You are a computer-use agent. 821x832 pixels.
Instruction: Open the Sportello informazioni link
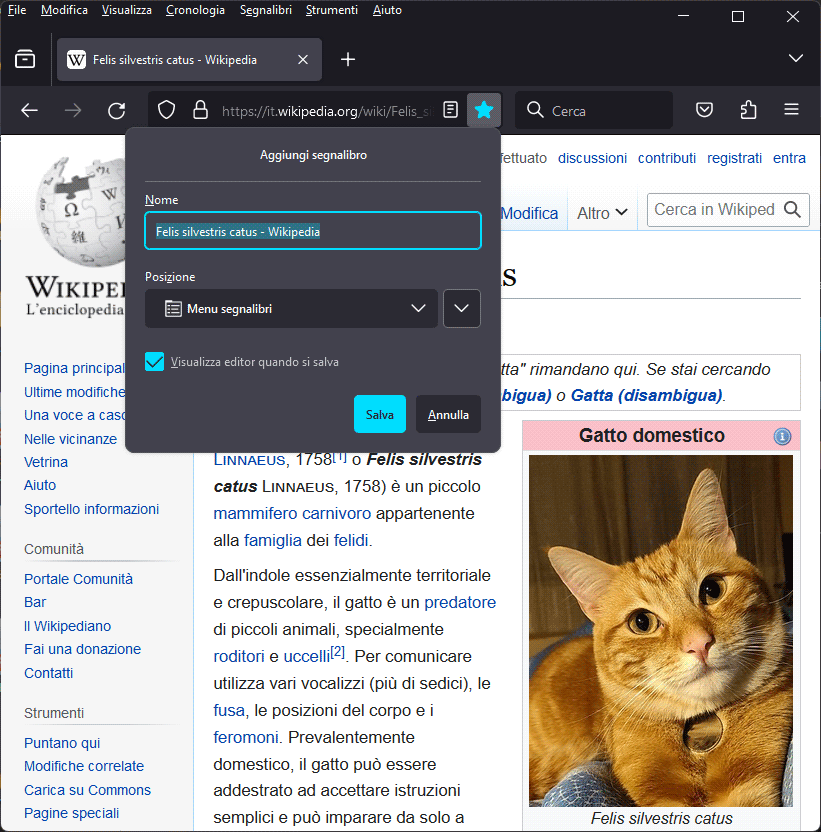coord(91,509)
